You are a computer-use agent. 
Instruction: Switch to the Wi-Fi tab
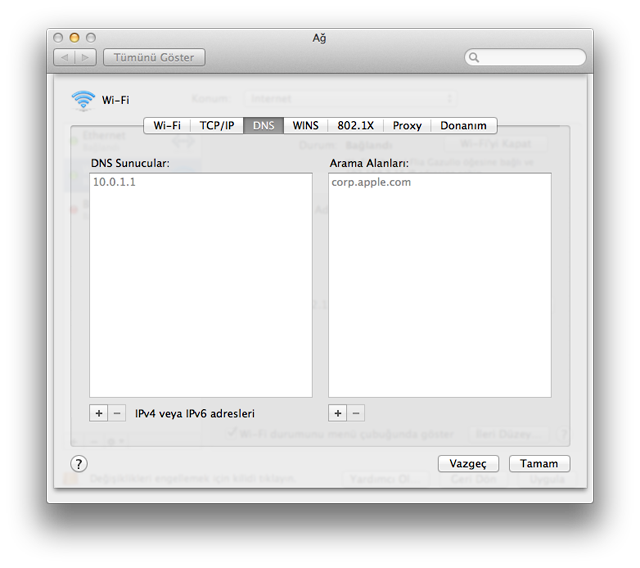click(x=167, y=126)
